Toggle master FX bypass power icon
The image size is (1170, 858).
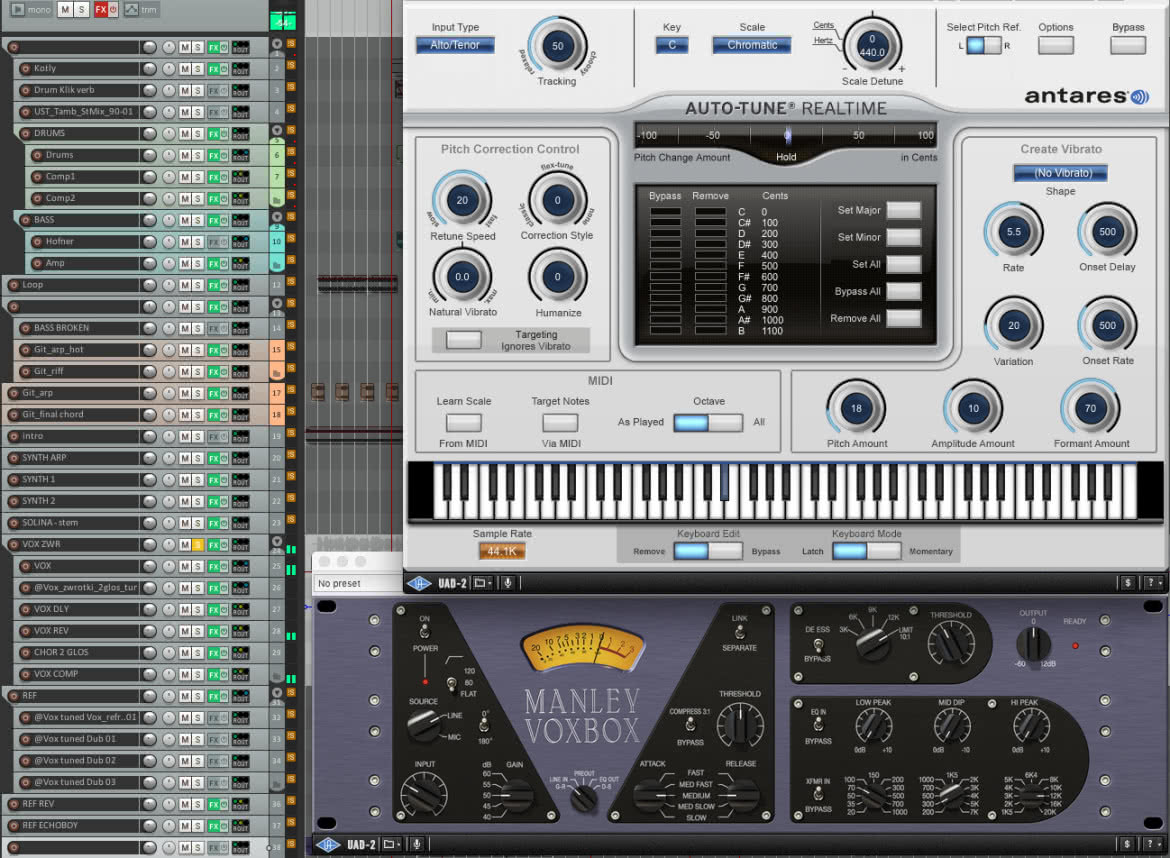(113, 10)
